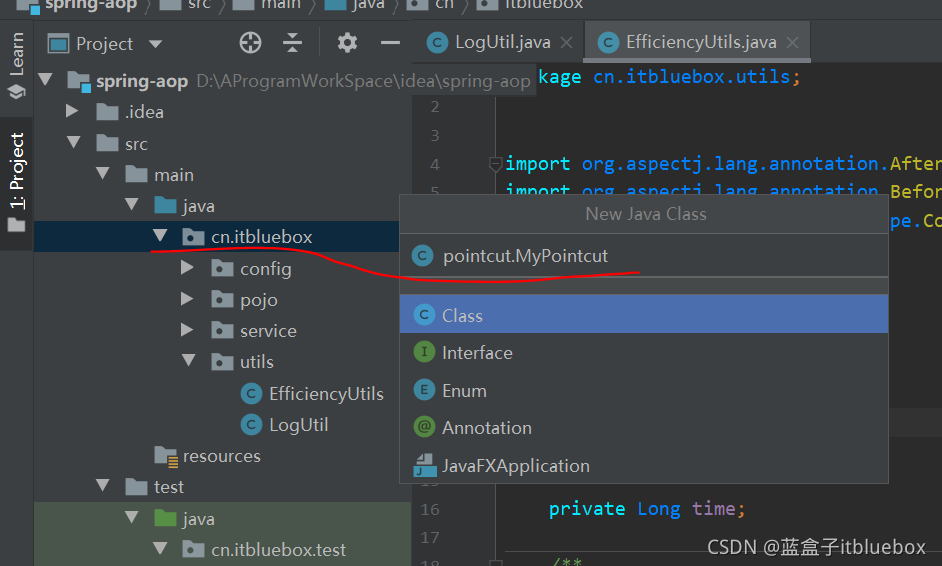Image resolution: width=942 pixels, height=566 pixels.
Task: Click the class name input field pointcut.MyPointcut
Action: pos(643,256)
